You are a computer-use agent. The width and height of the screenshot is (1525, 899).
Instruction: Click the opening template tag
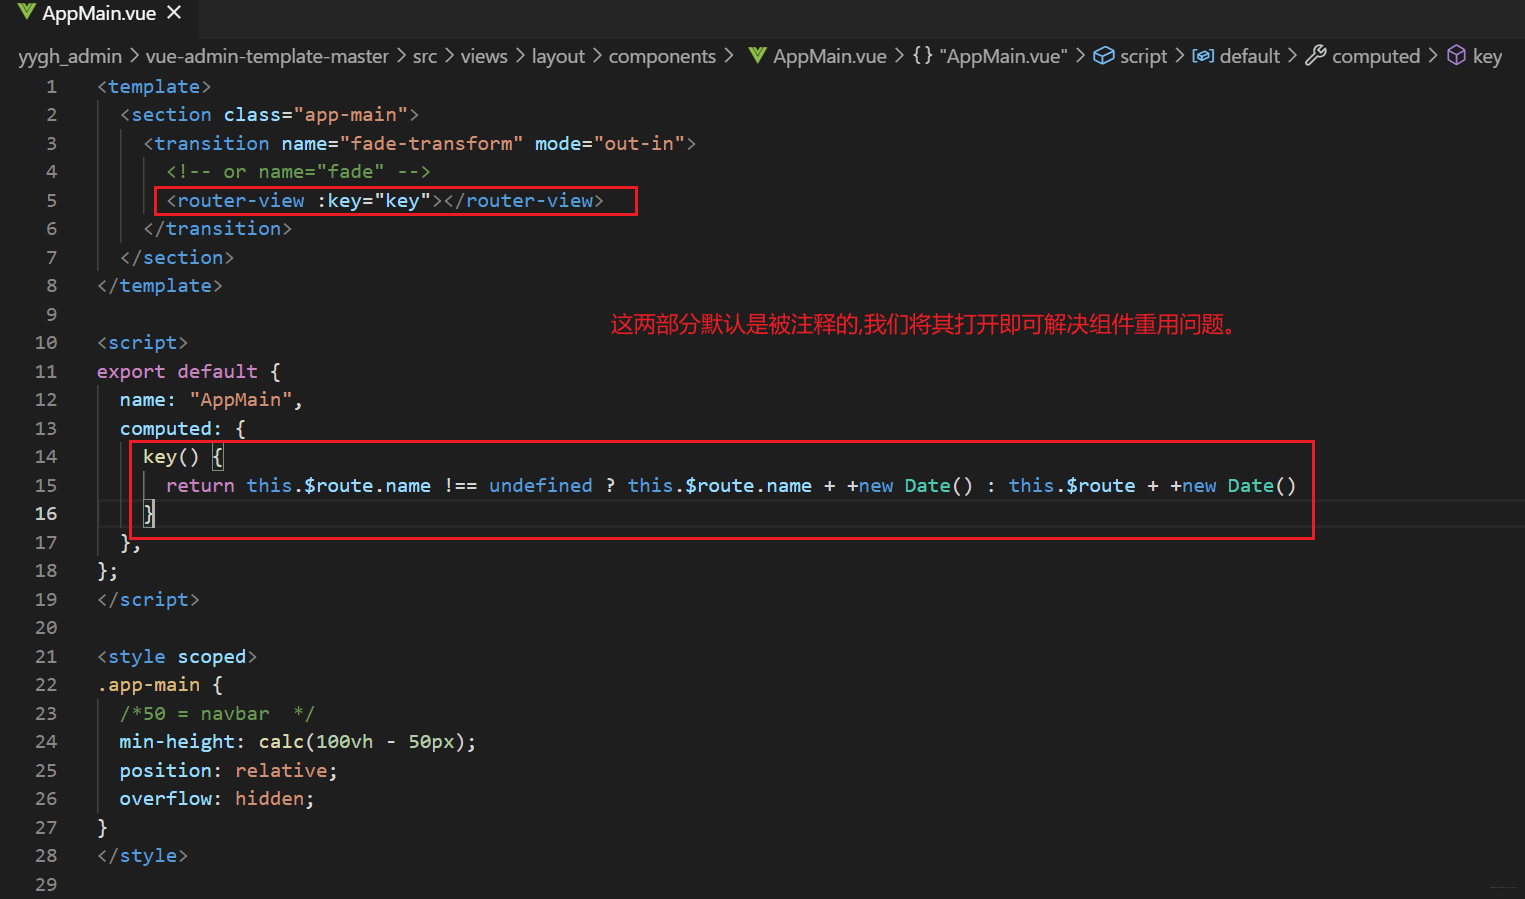click(154, 87)
